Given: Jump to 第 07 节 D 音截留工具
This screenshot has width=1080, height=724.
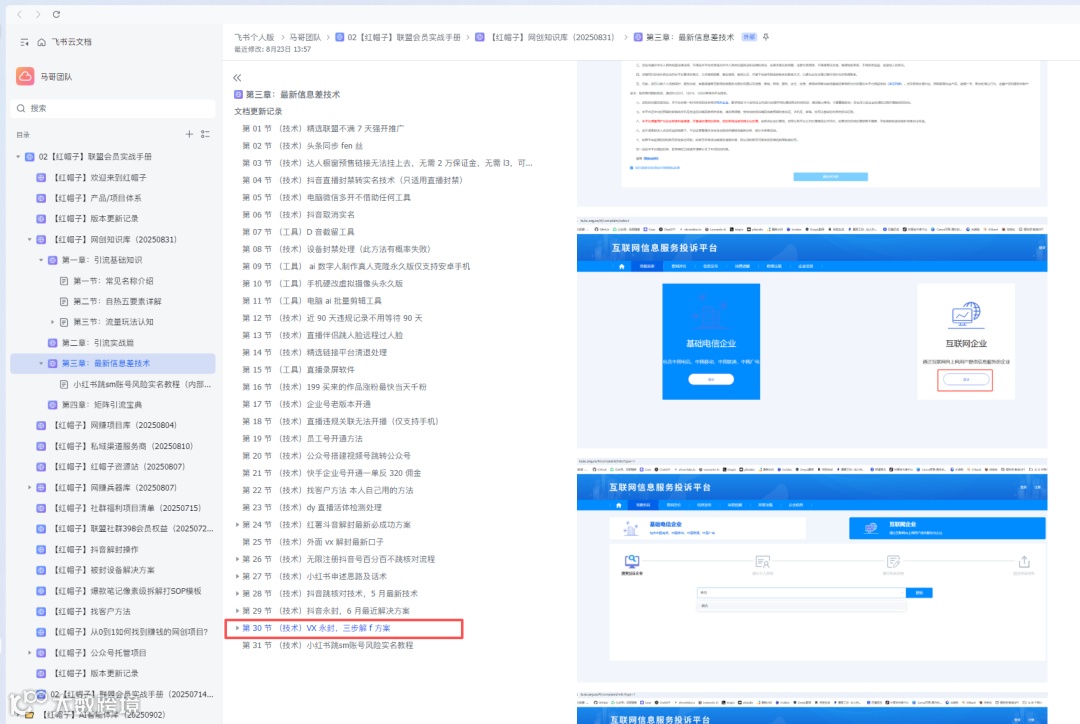Looking at the screenshot, I should (x=298, y=232).
